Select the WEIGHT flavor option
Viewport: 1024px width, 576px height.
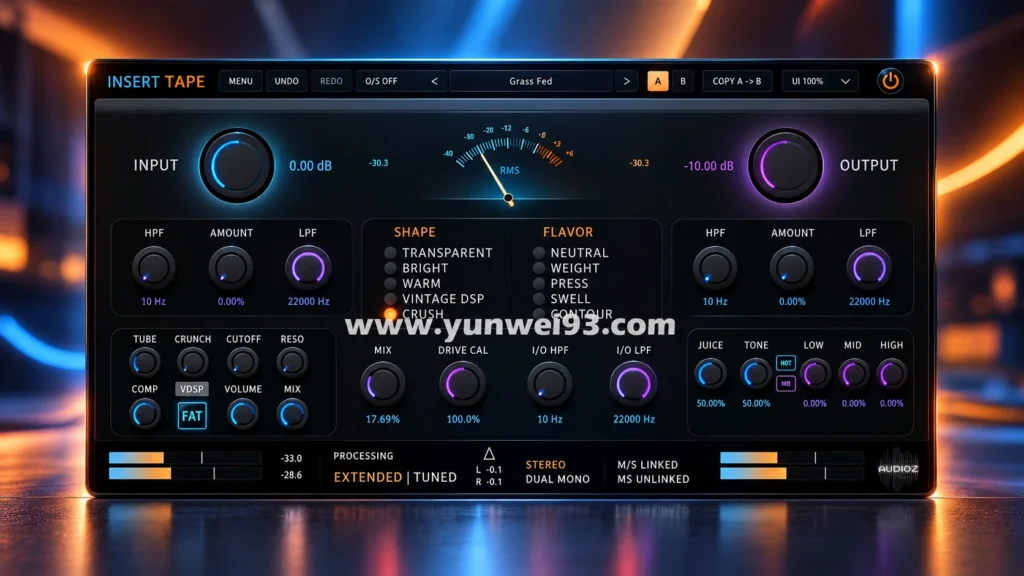(x=566, y=268)
